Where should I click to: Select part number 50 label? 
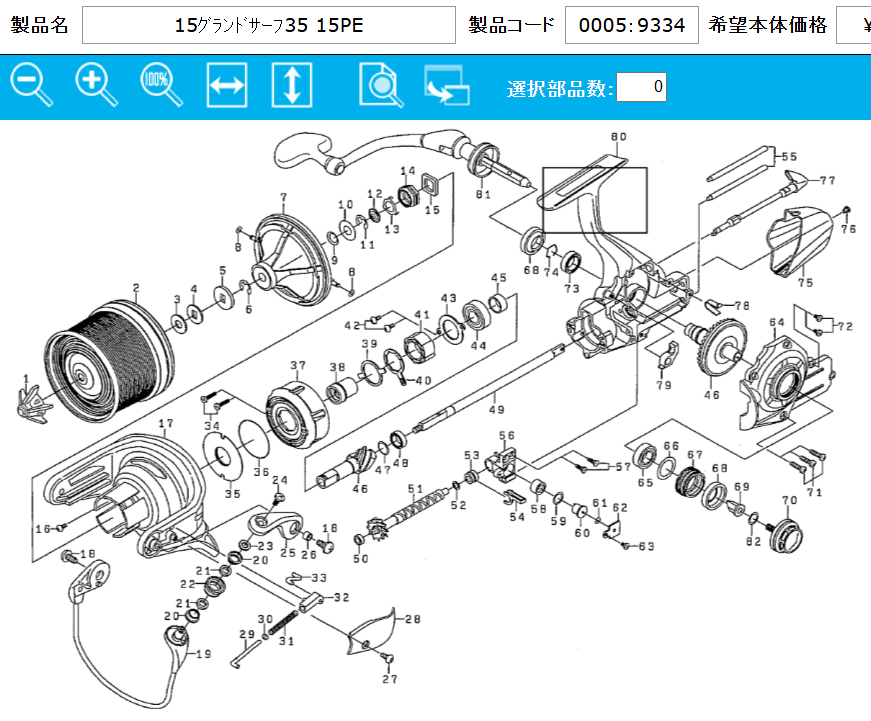tap(361, 558)
